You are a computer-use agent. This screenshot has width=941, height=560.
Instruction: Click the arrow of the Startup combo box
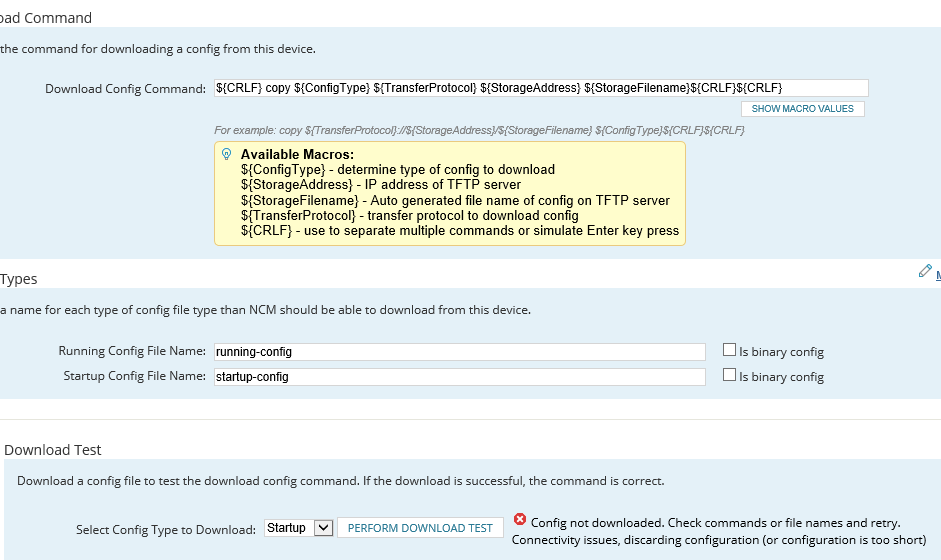tap(323, 528)
